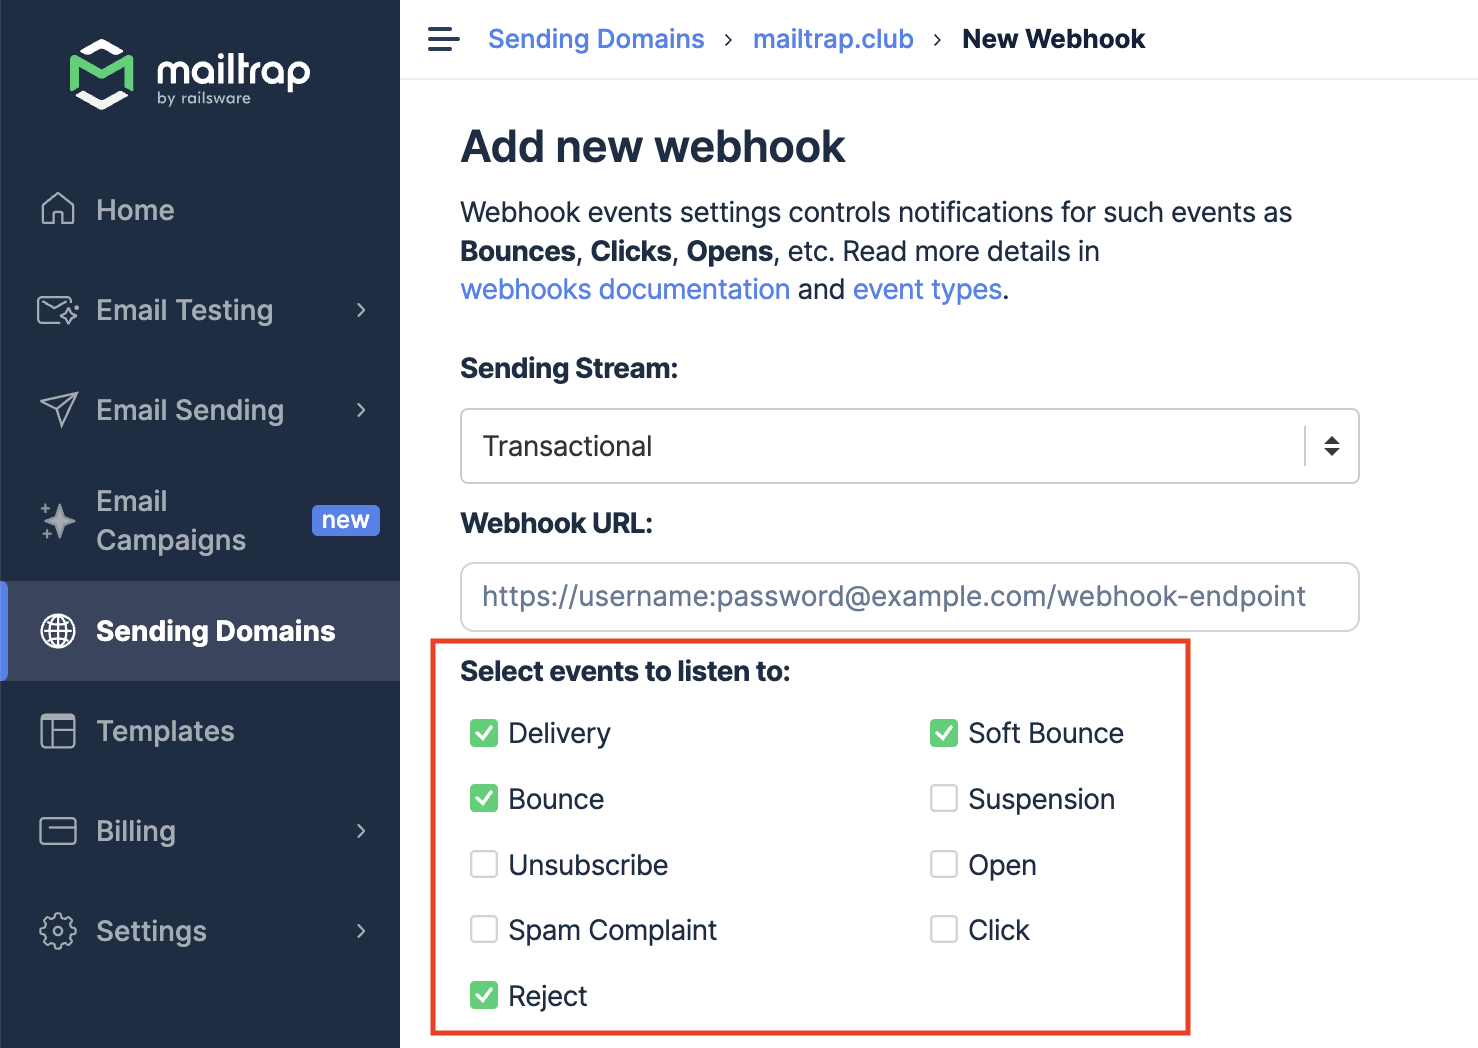Go to the mailtrap.club breadcrumb link

833,39
